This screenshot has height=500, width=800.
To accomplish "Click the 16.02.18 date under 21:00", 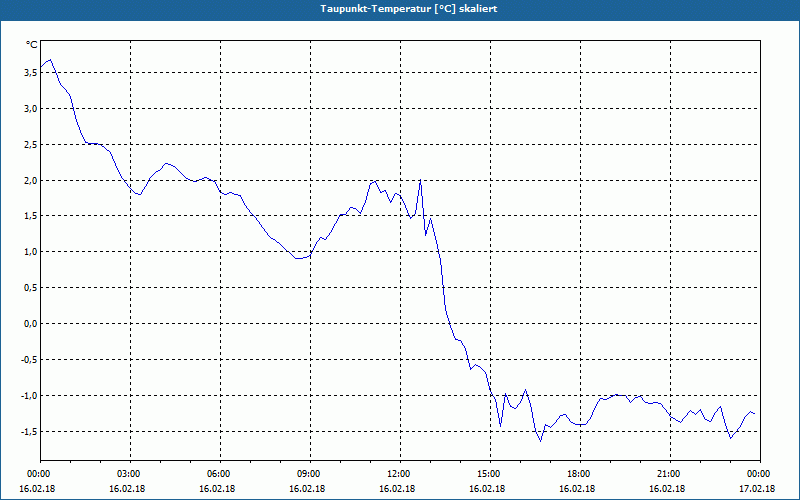I will [667, 489].
